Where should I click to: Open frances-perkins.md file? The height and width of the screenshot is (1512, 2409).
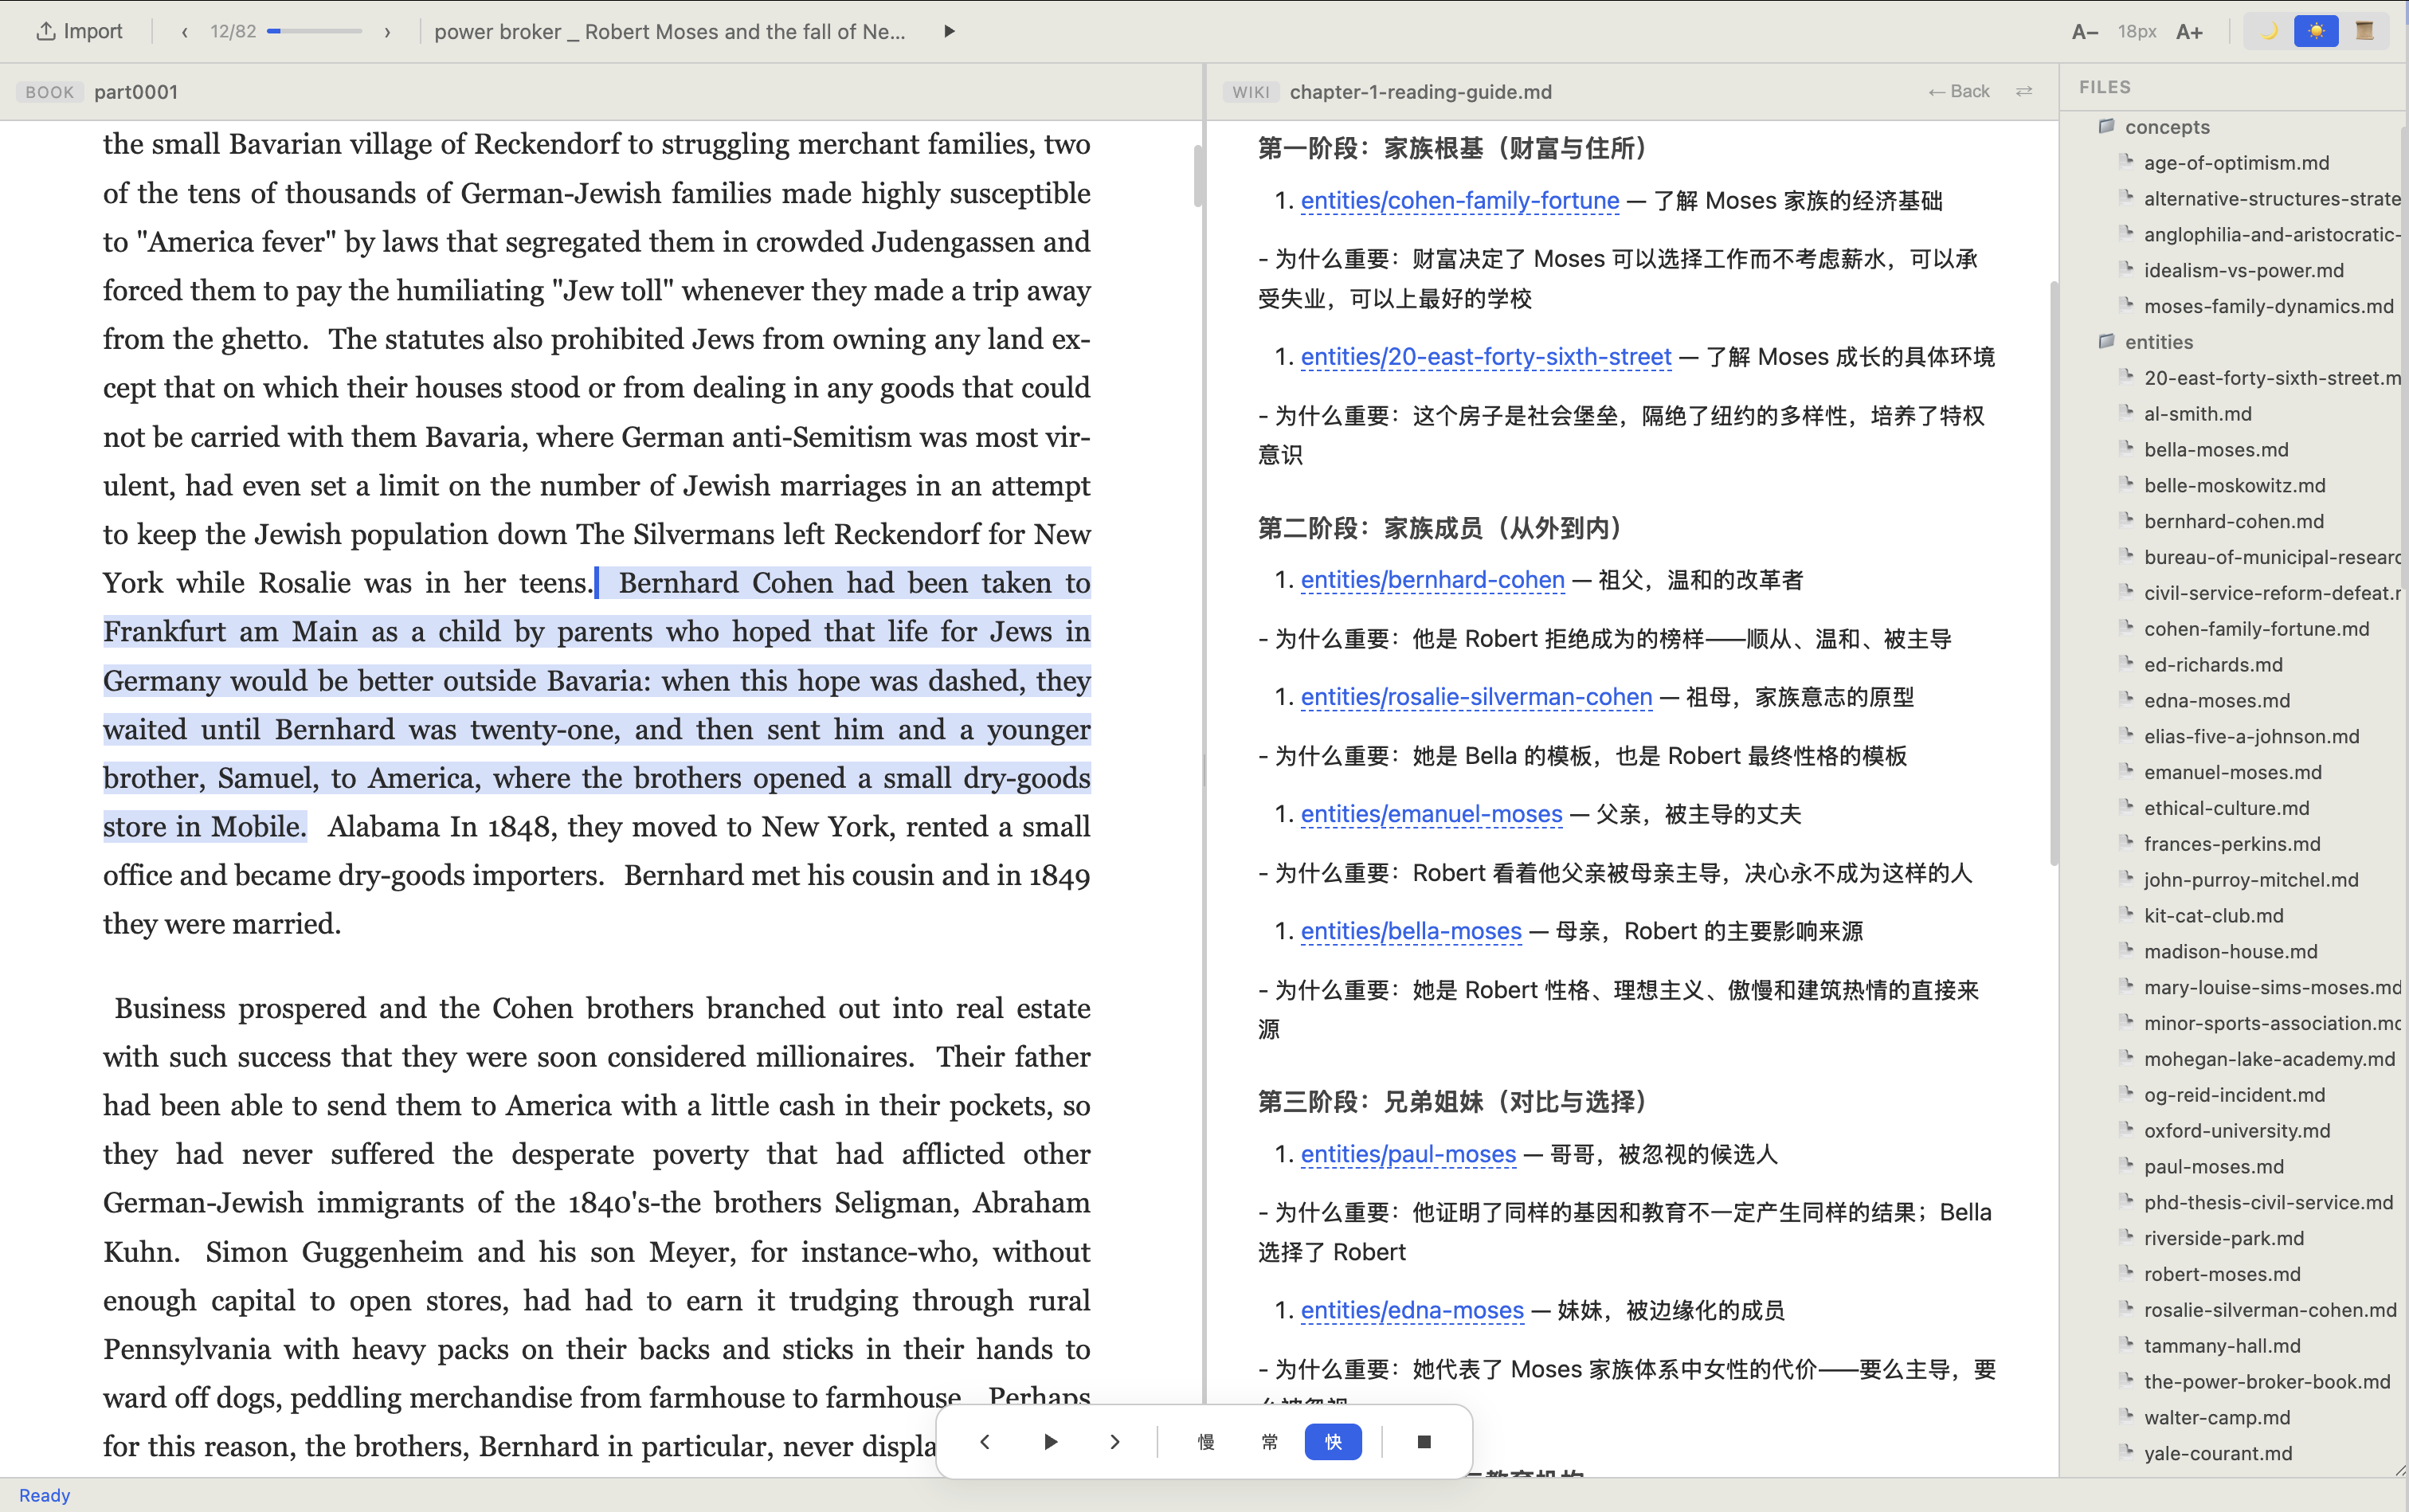(2231, 844)
